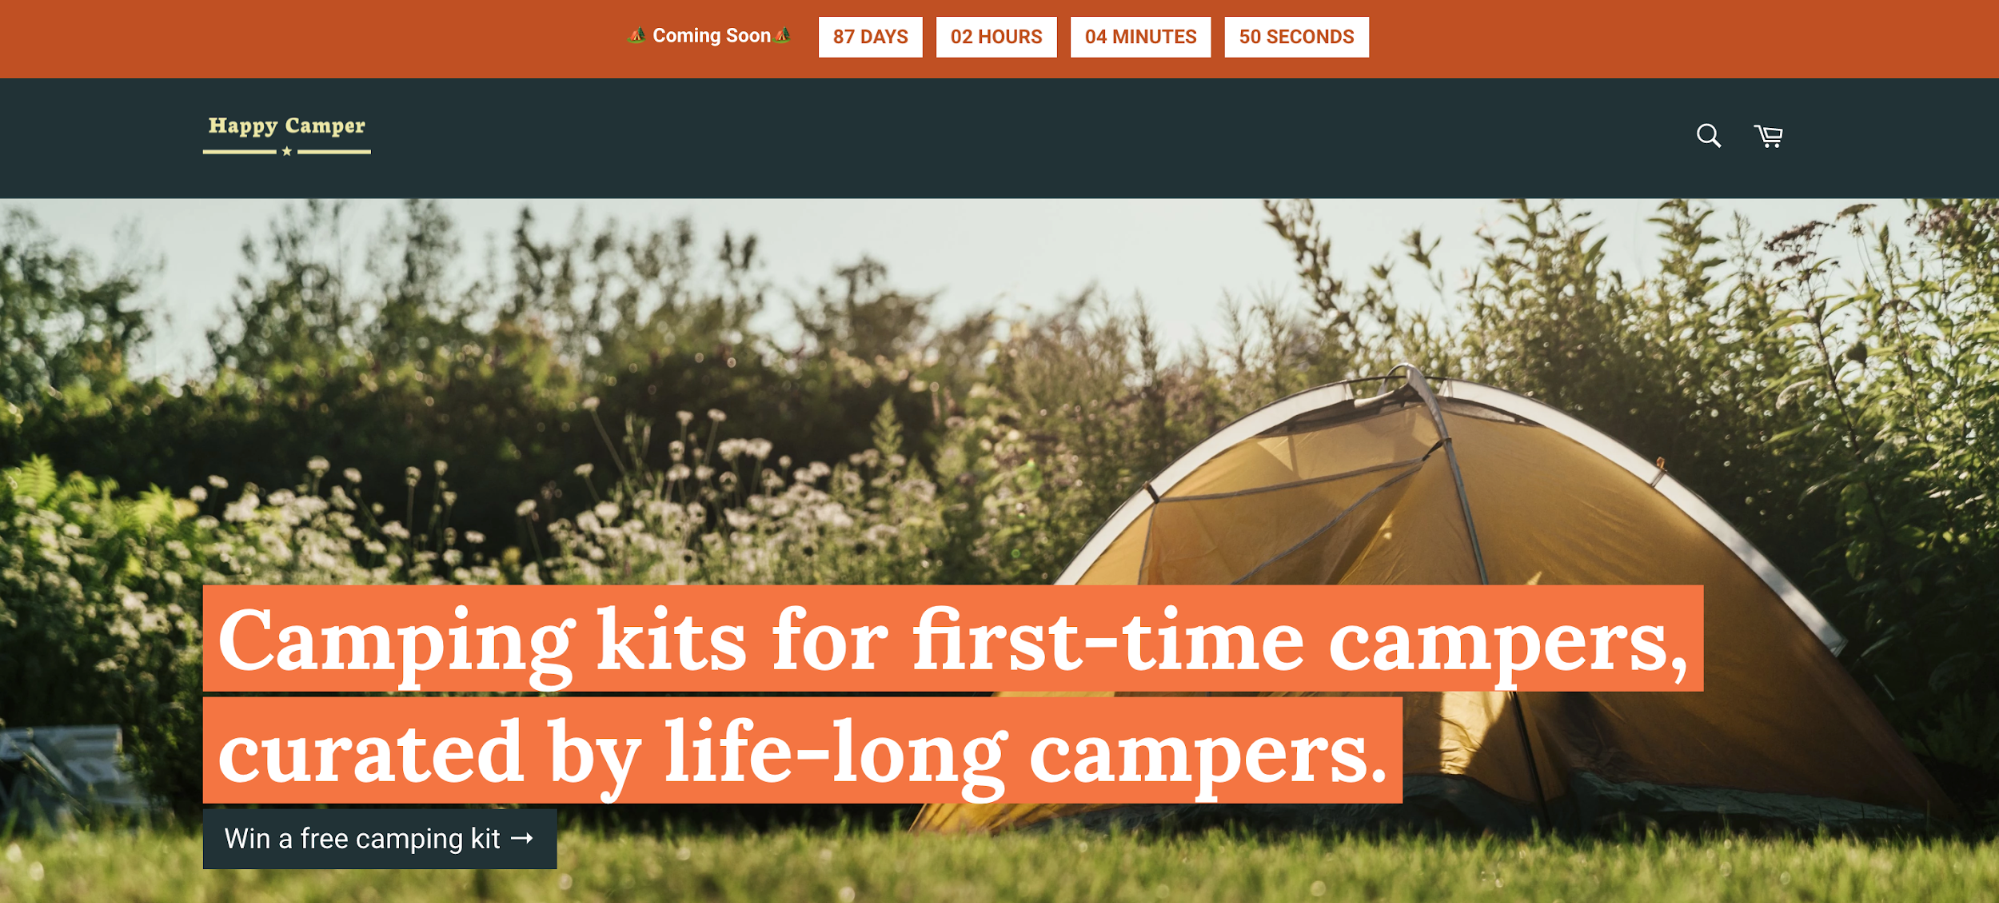The width and height of the screenshot is (1999, 903).
Task: Click the headline Camping kits for first-time campers
Action: (x=953, y=639)
